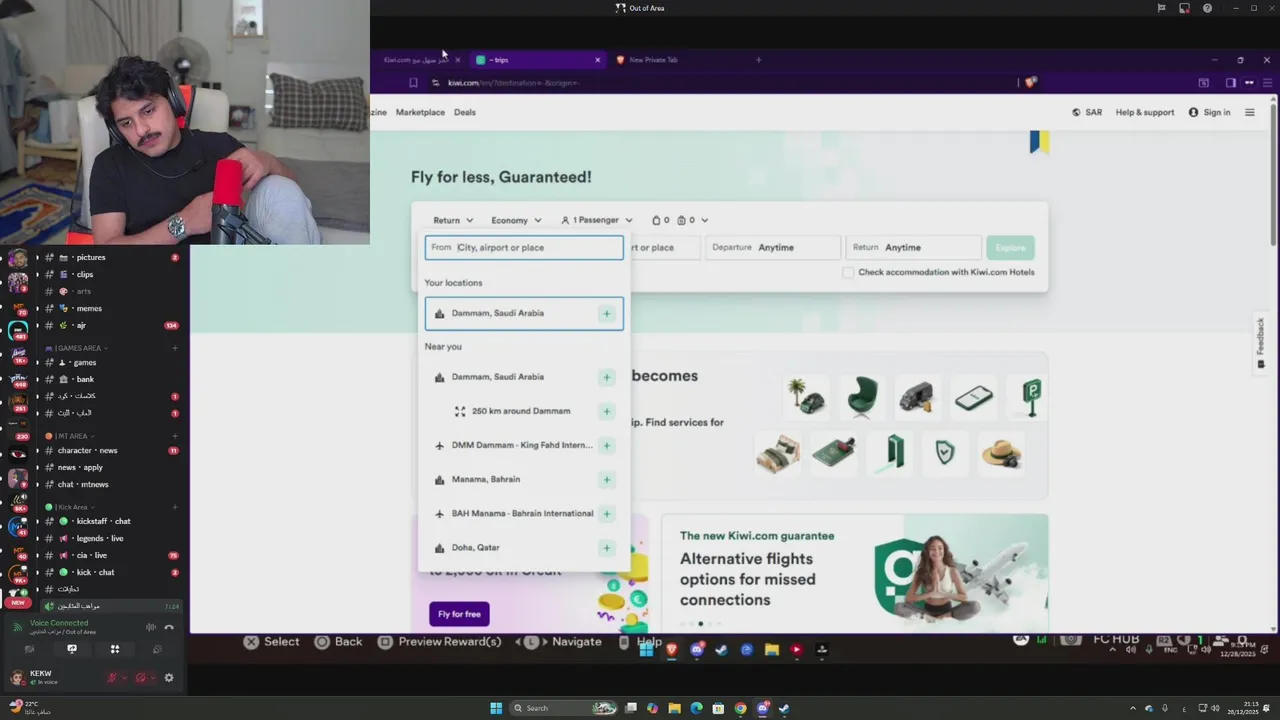Toggle Discord microphone mute
1280x720 pixels.
pos(113,677)
